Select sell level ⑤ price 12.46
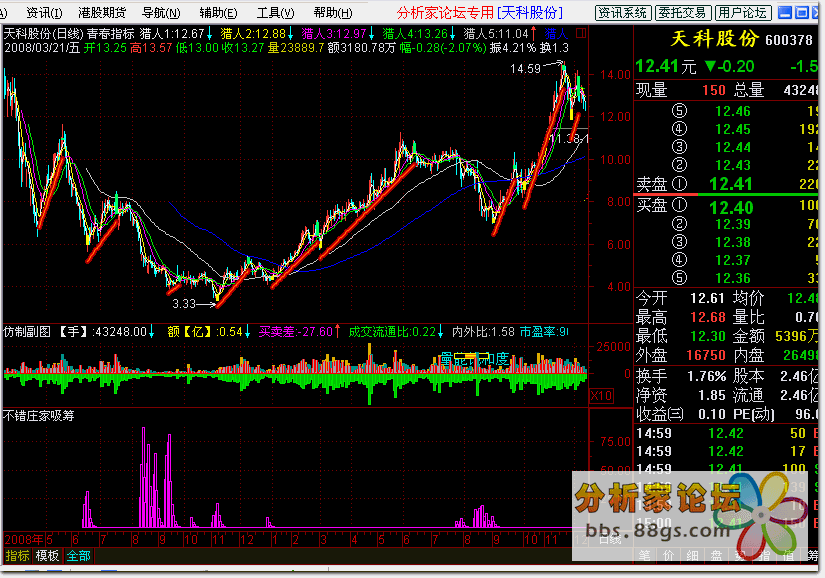This screenshot has height=578, width=825. coord(733,111)
